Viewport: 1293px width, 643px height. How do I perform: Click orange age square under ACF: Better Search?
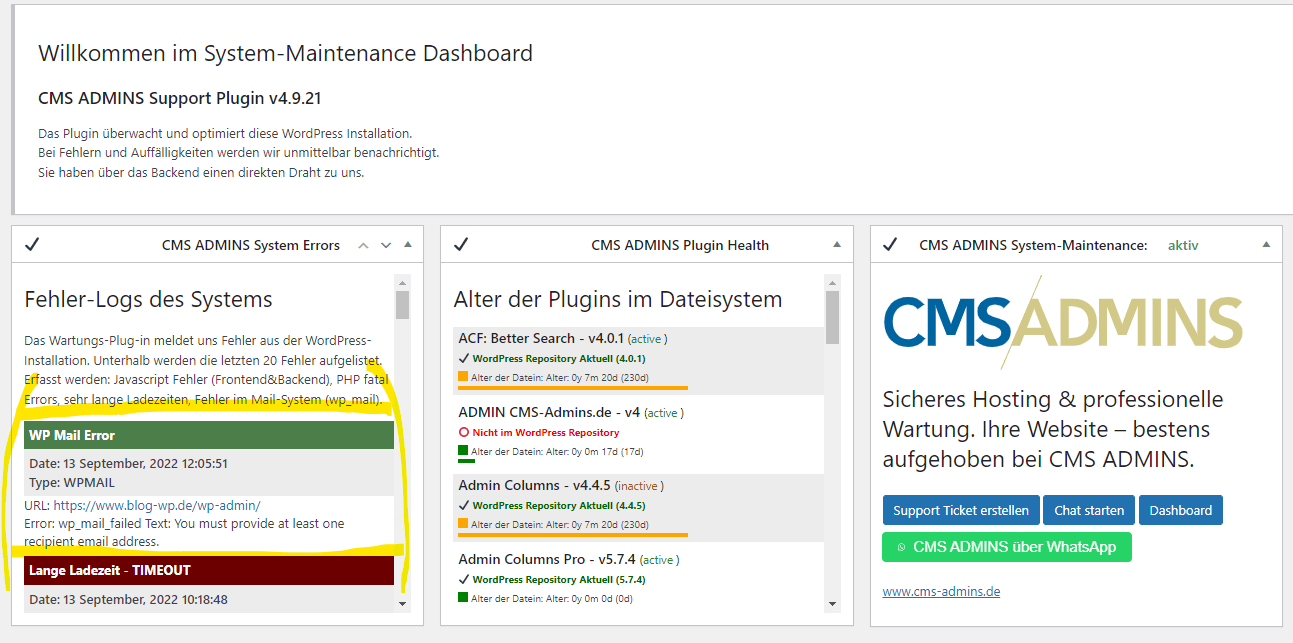[463, 377]
